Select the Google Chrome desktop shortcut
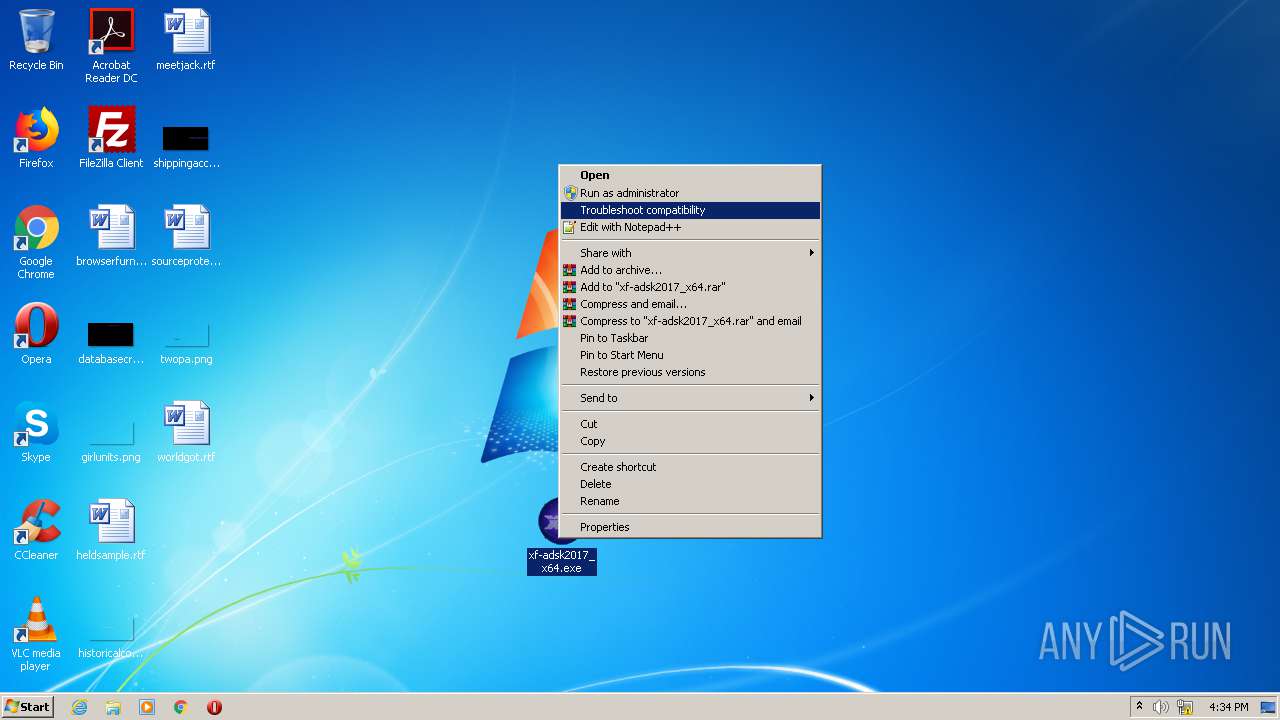Image resolution: width=1280 pixels, height=720 pixels. (36, 242)
